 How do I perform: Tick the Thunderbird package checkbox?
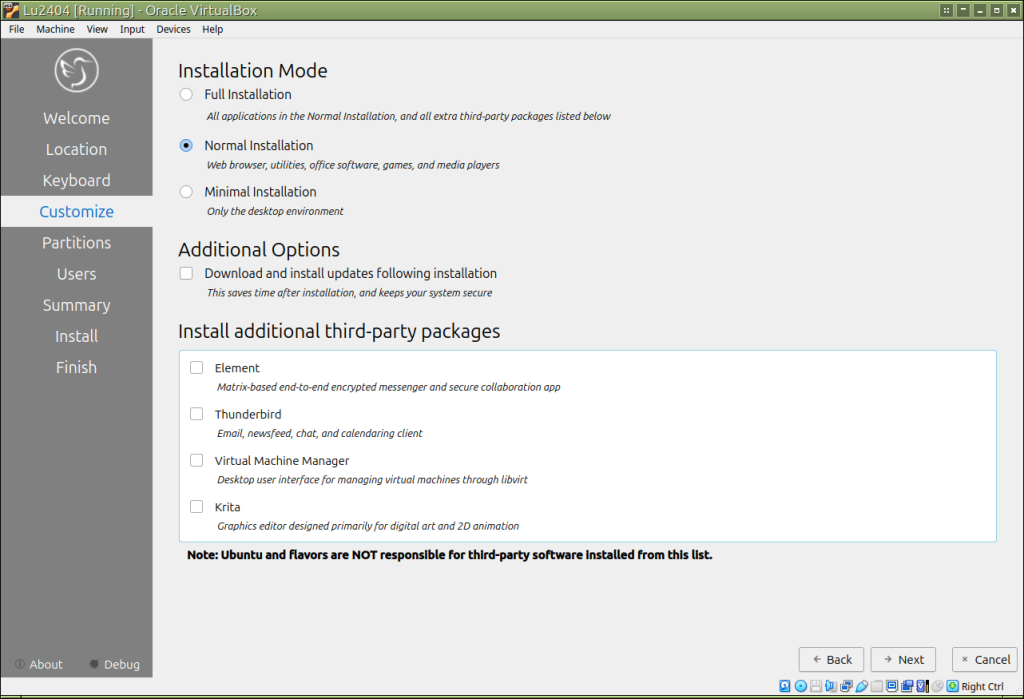(196, 414)
